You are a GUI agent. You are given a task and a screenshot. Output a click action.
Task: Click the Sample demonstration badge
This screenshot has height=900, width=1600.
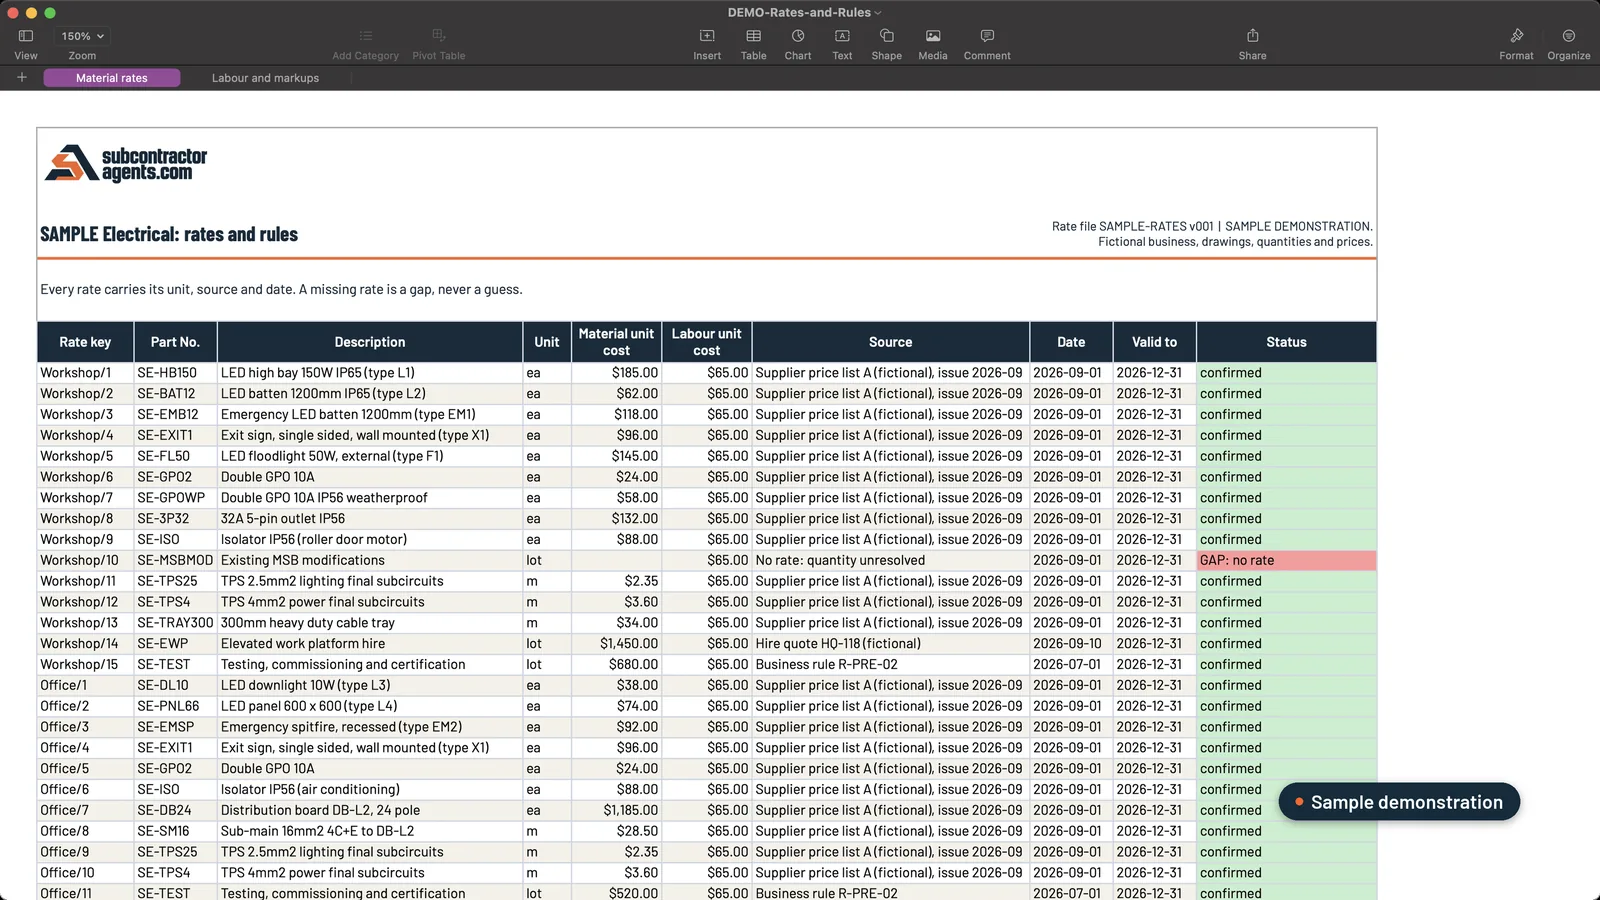1399,802
